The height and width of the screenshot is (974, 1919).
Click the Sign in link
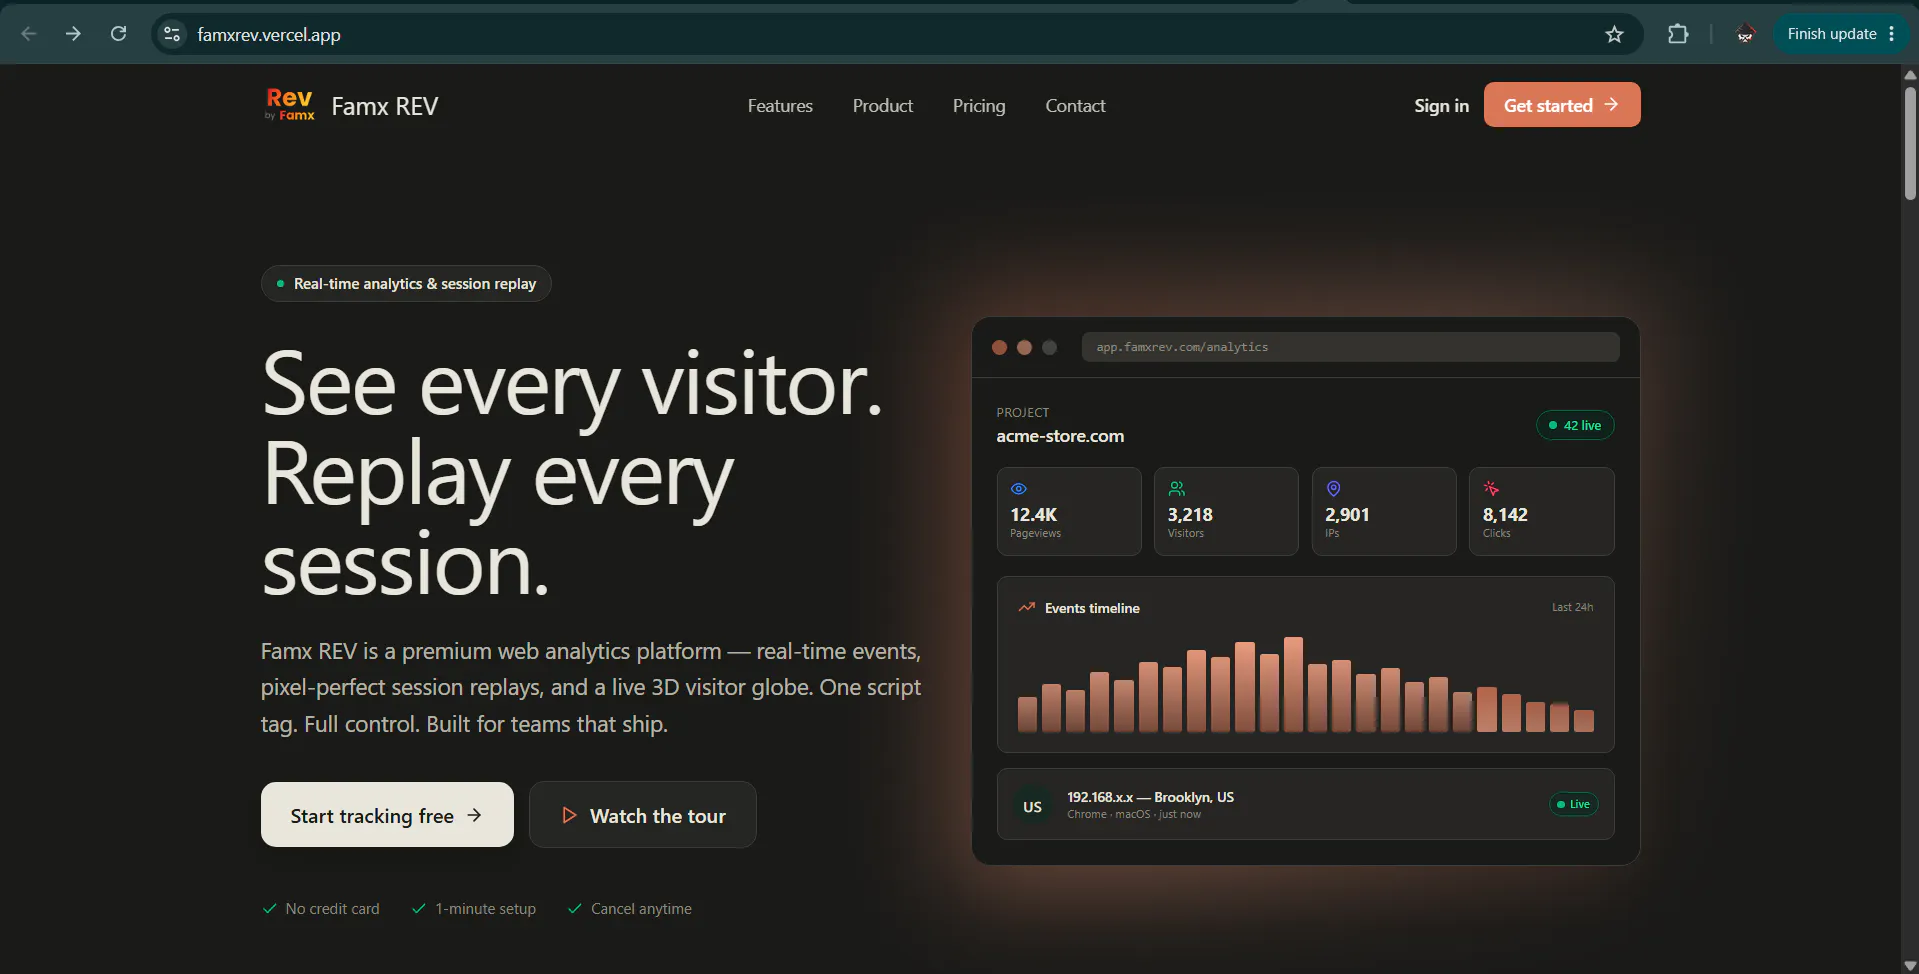click(1441, 106)
